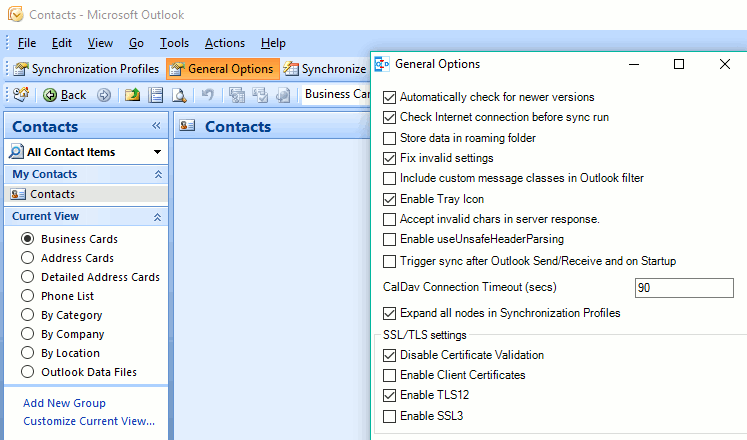Viewport: 747px width, 440px height.
Task: Open the Go menu
Action: coord(136,43)
